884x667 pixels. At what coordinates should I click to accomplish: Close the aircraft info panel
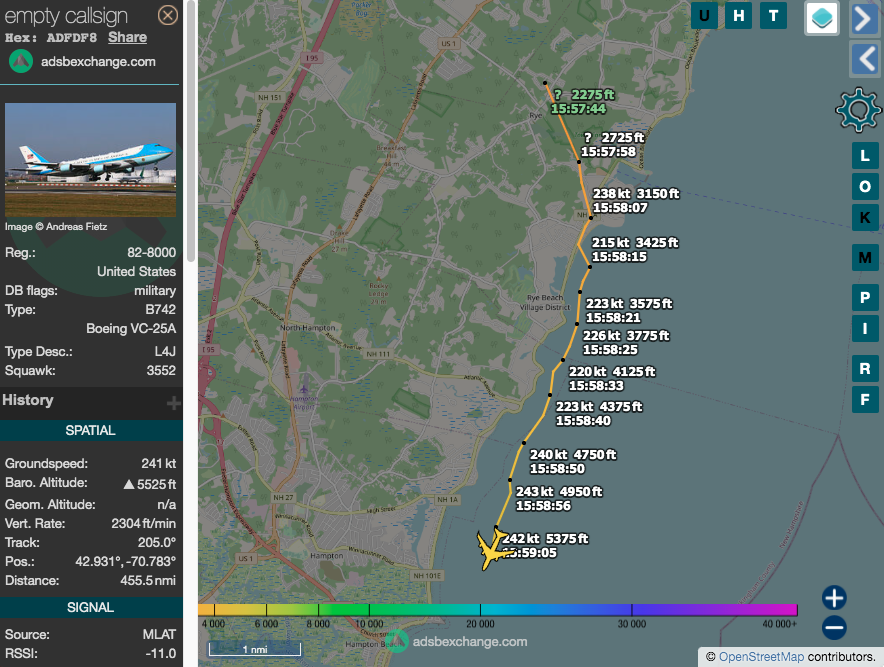point(168,15)
